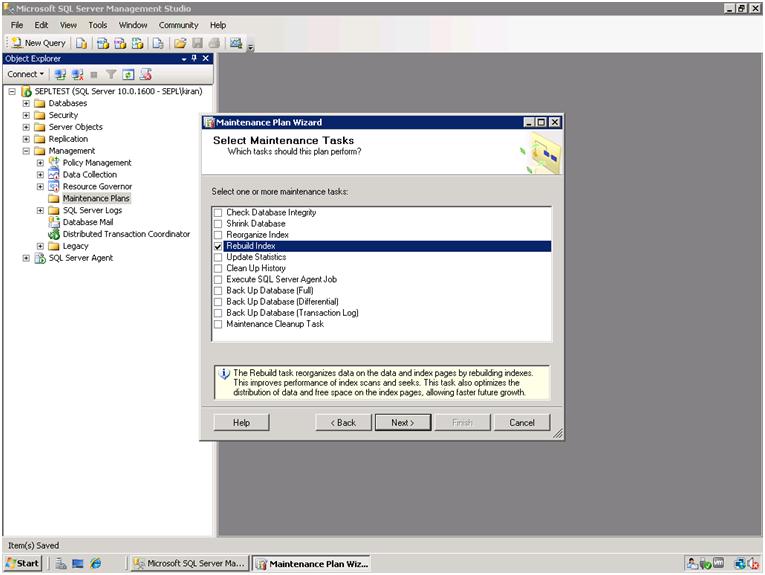Viewport: 765px width, 575px height.
Task: Check the Reorganize Index checkbox
Action: tap(218, 235)
